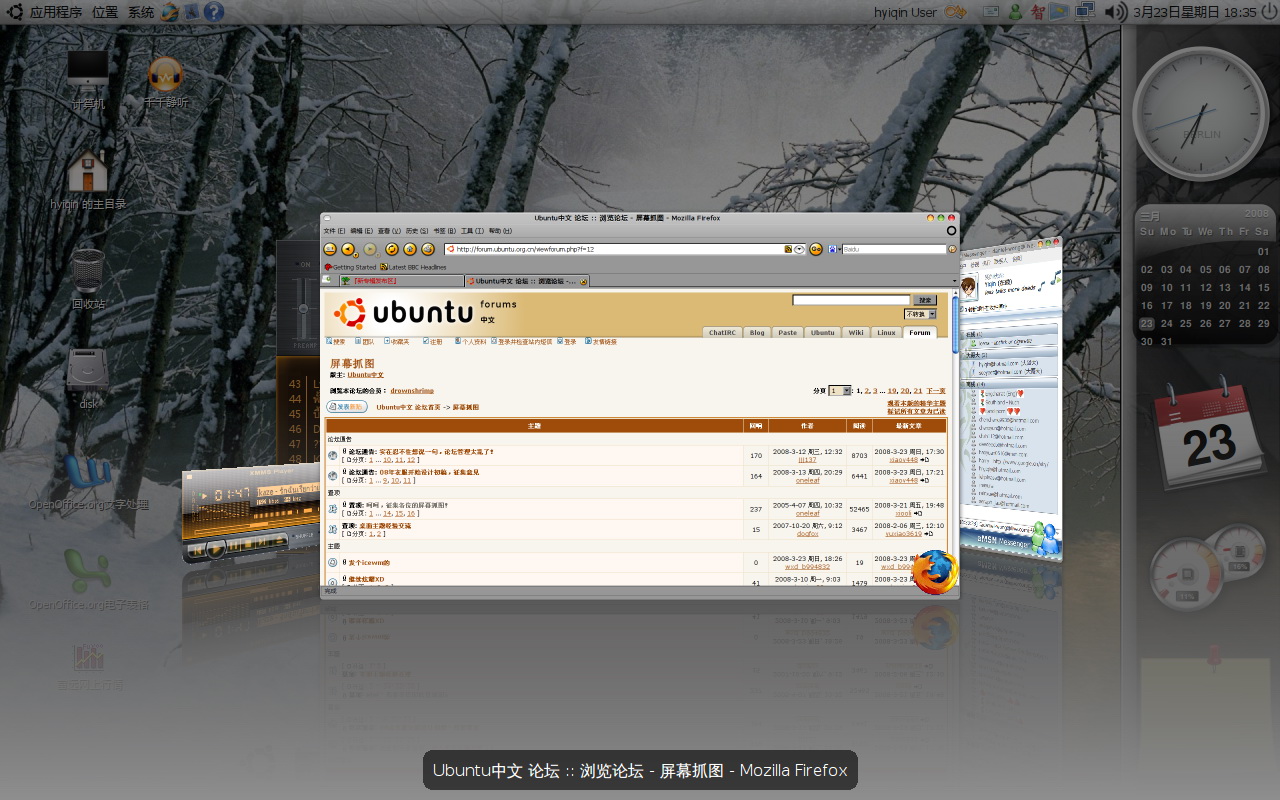Viewport: 1280px width, 800px height.
Task: Click the 搜索 button beside forum search field
Action: tap(925, 300)
